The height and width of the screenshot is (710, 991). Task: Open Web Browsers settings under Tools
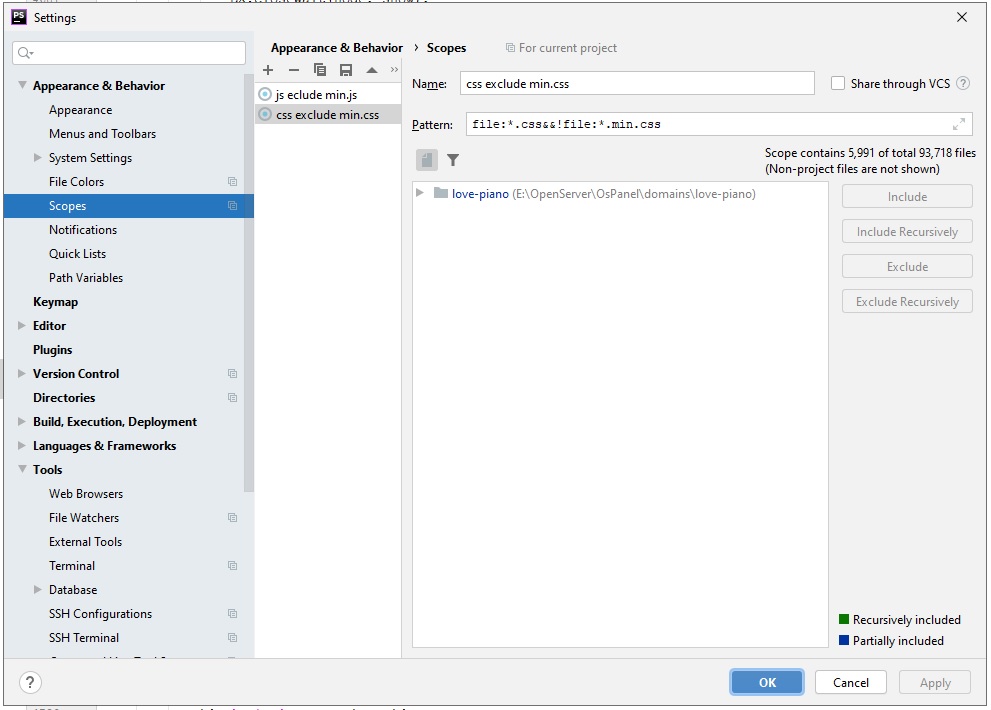click(86, 494)
